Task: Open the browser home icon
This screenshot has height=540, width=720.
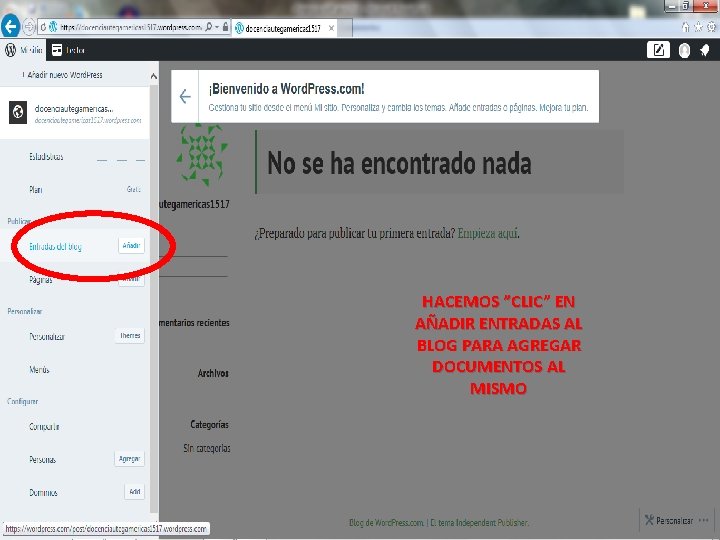Action: [x=686, y=27]
